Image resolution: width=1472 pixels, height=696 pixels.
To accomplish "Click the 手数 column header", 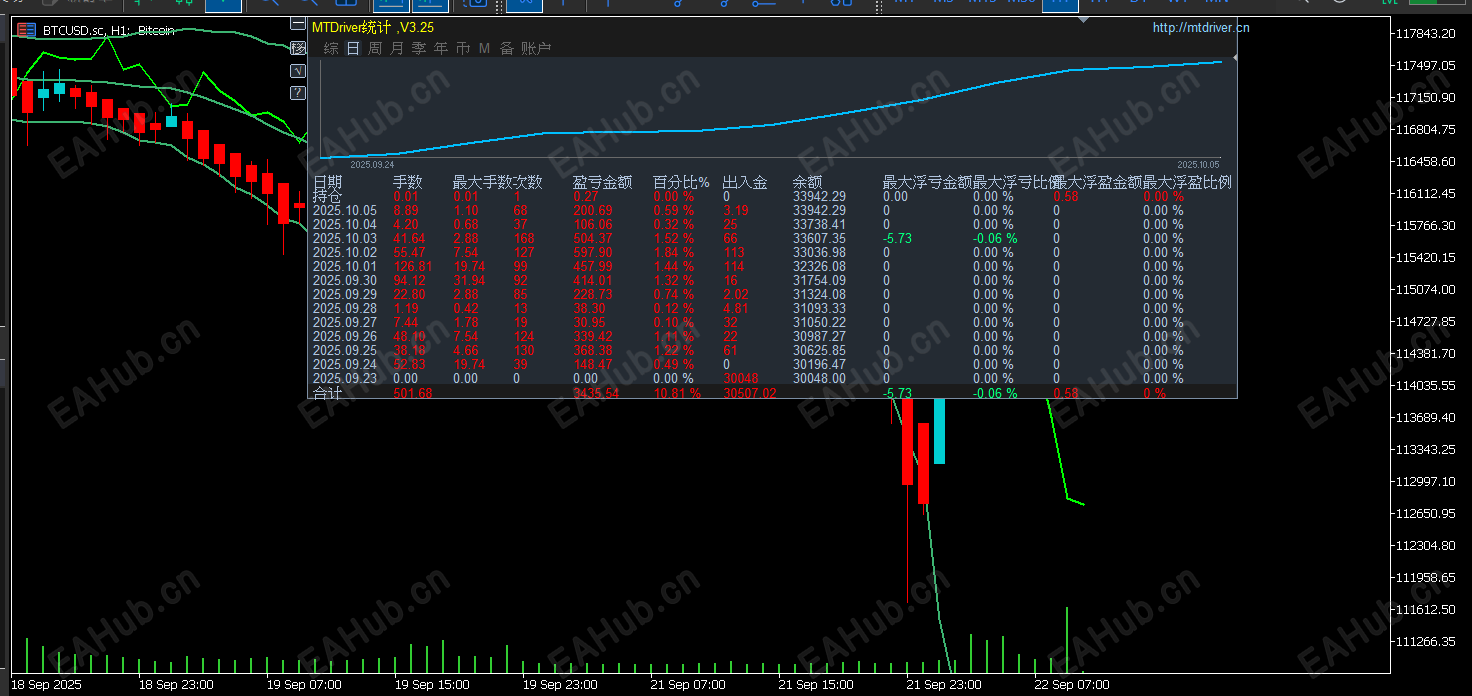I will pyautogui.click(x=407, y=182).
